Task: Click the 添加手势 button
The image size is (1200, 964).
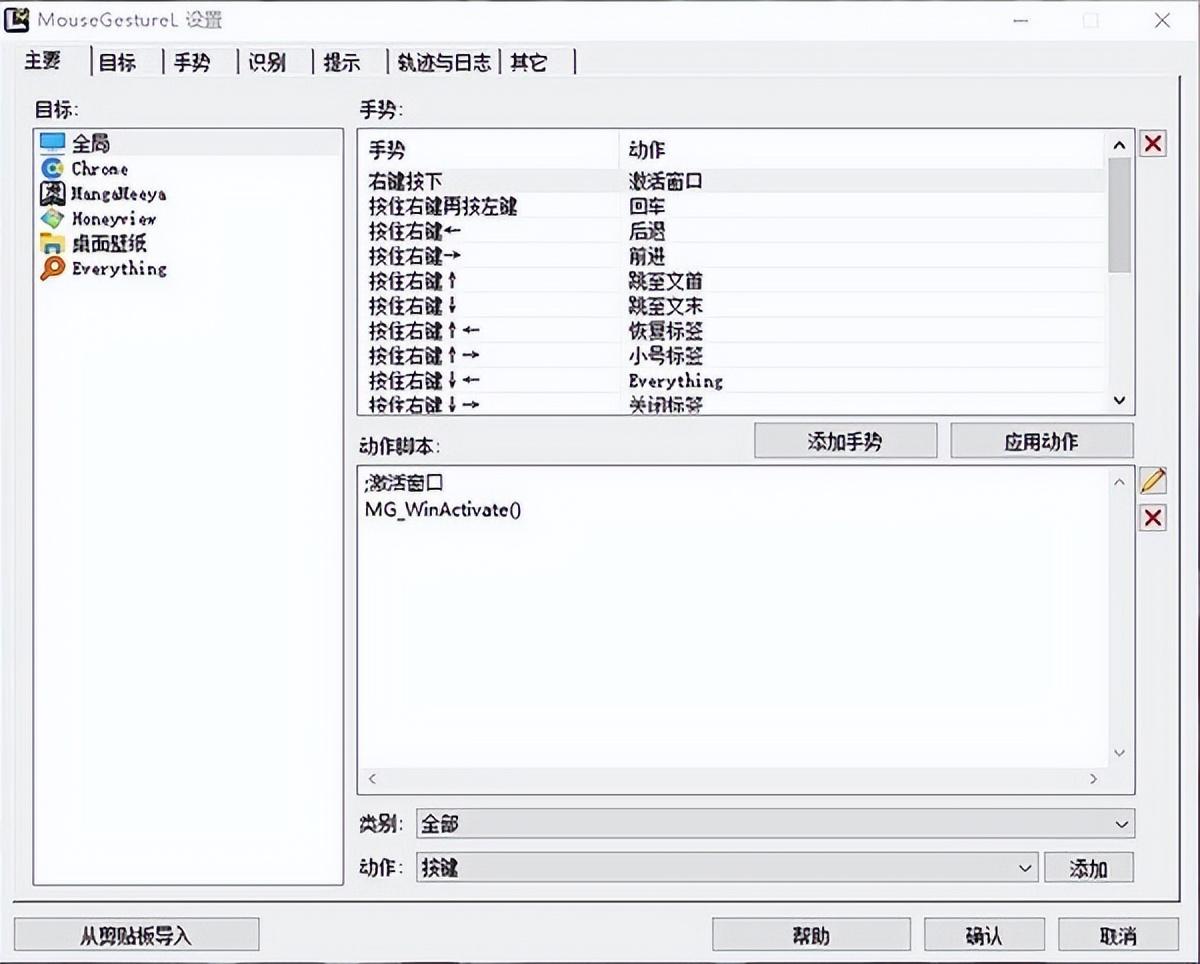Action: tap(845, 441)
